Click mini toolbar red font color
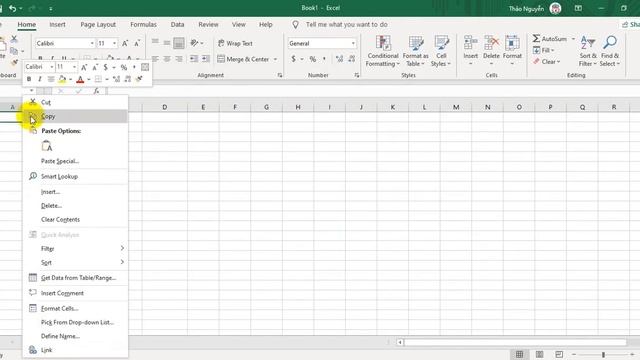 click(x=80, y=79)
